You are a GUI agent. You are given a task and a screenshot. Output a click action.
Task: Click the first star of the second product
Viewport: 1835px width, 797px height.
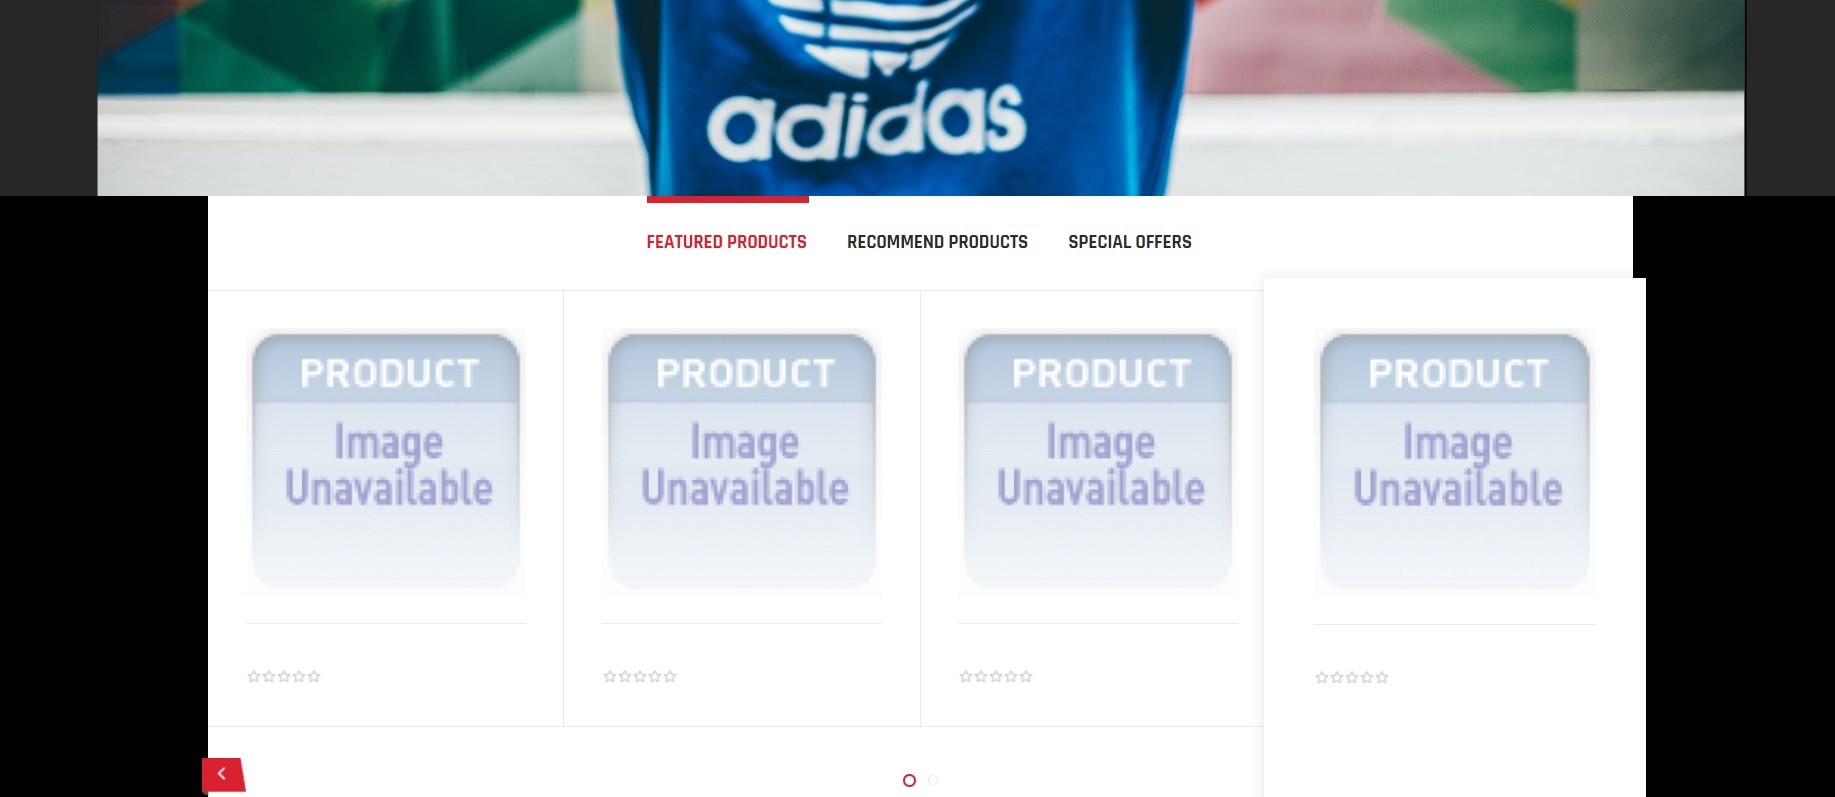(x=610, y=677)
